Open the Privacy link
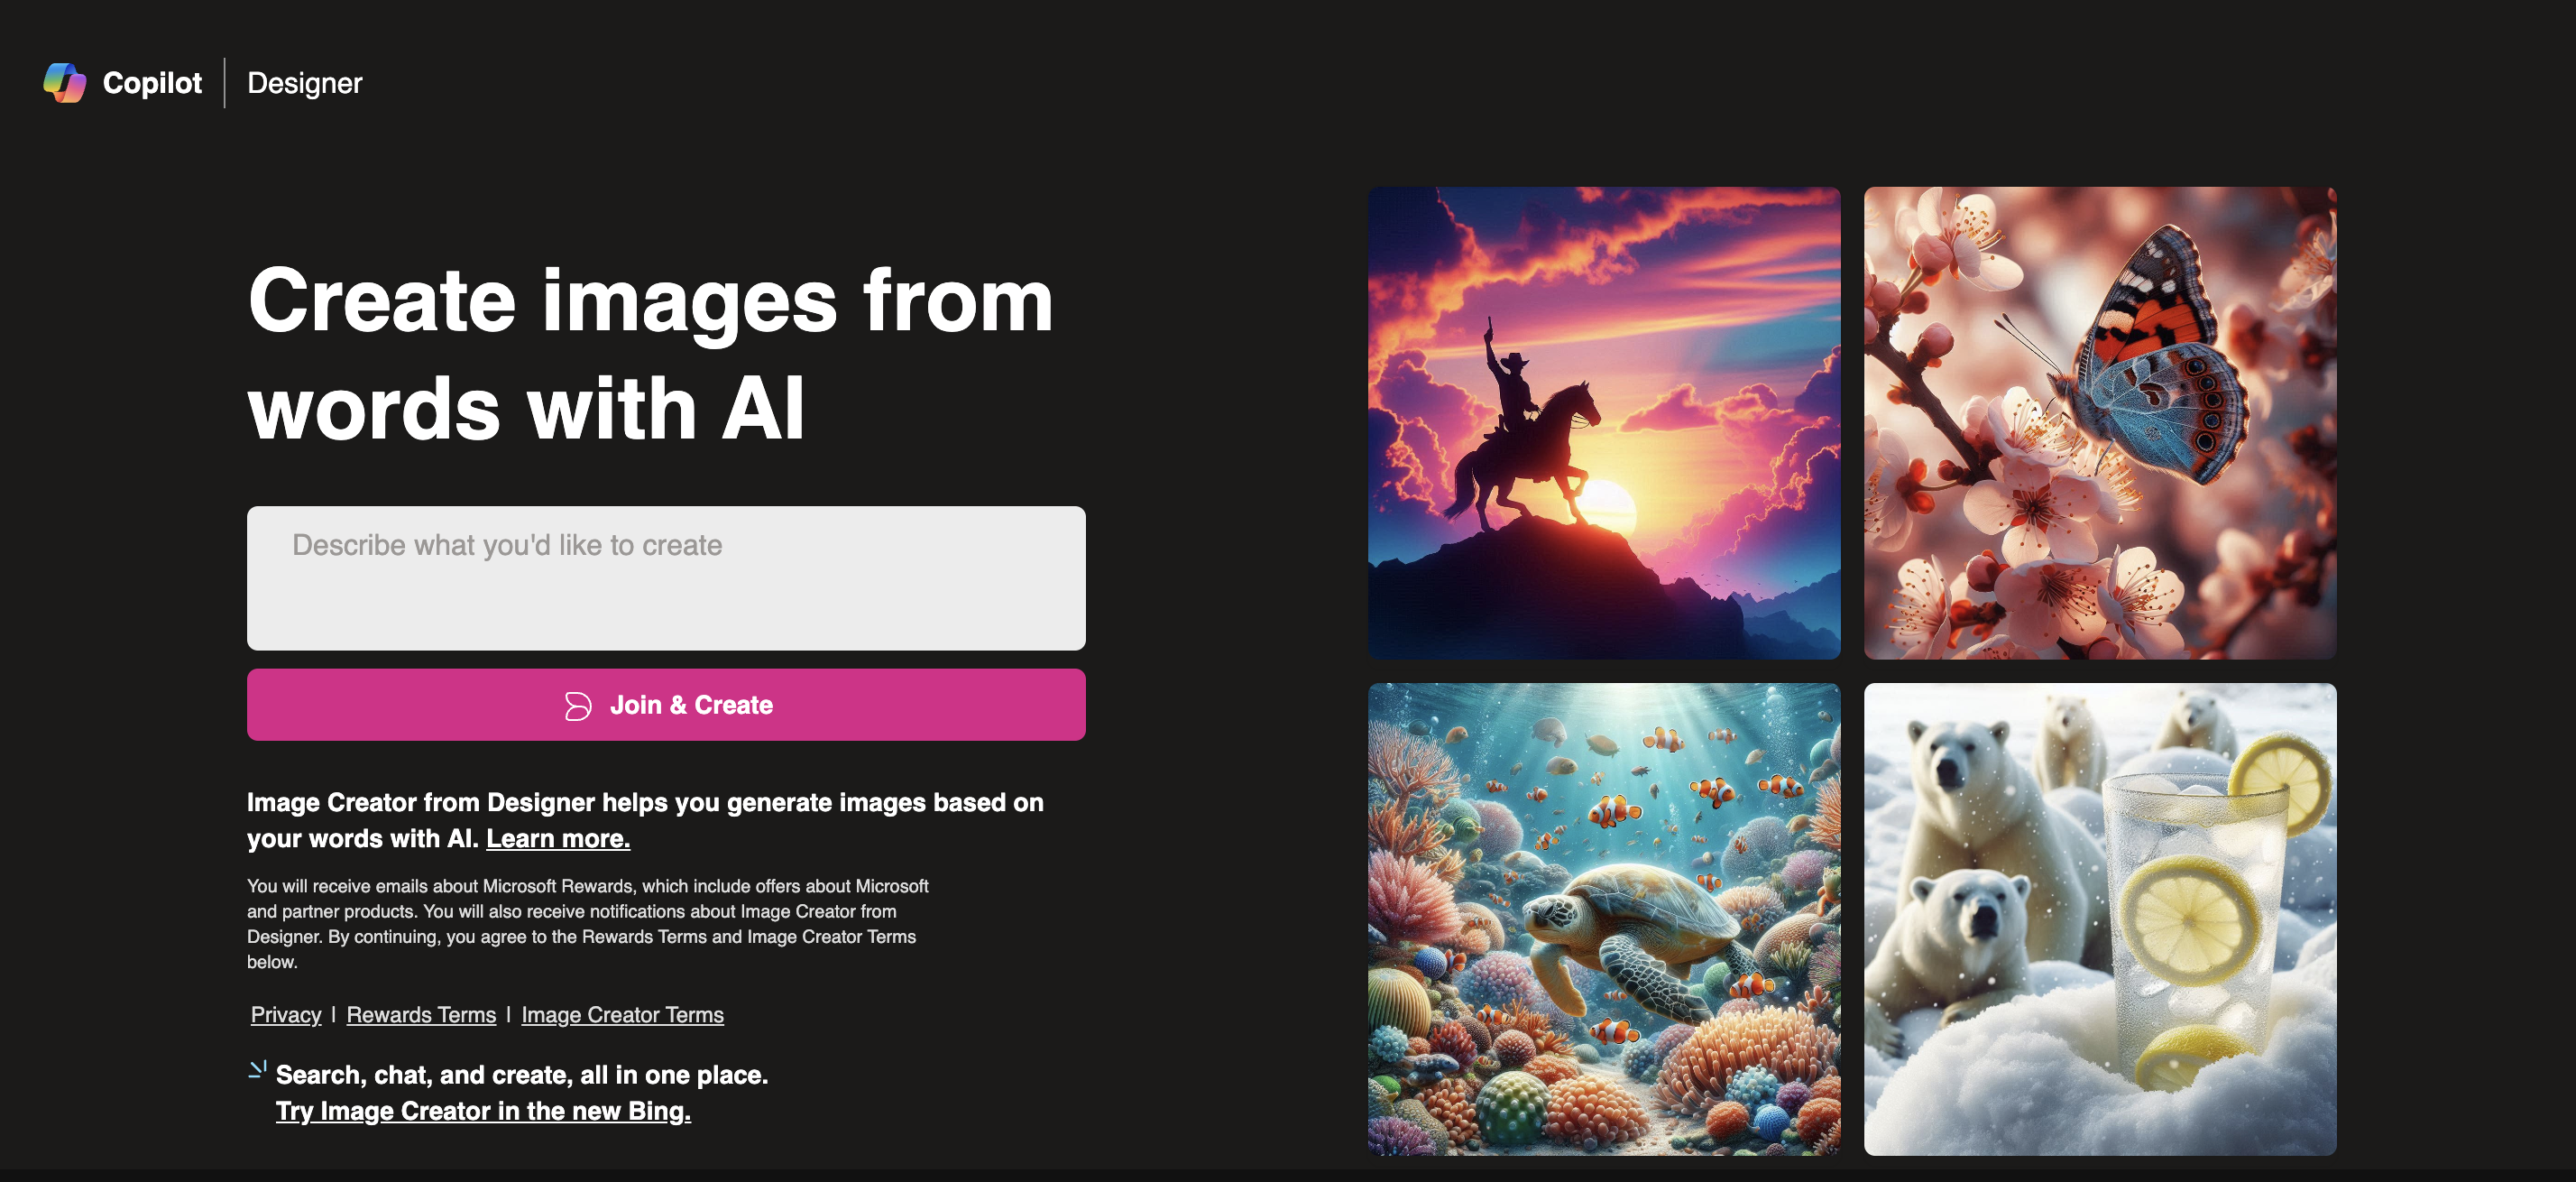The image size is (2576, 1182). pyautogui.click(x=284, y=1014)
